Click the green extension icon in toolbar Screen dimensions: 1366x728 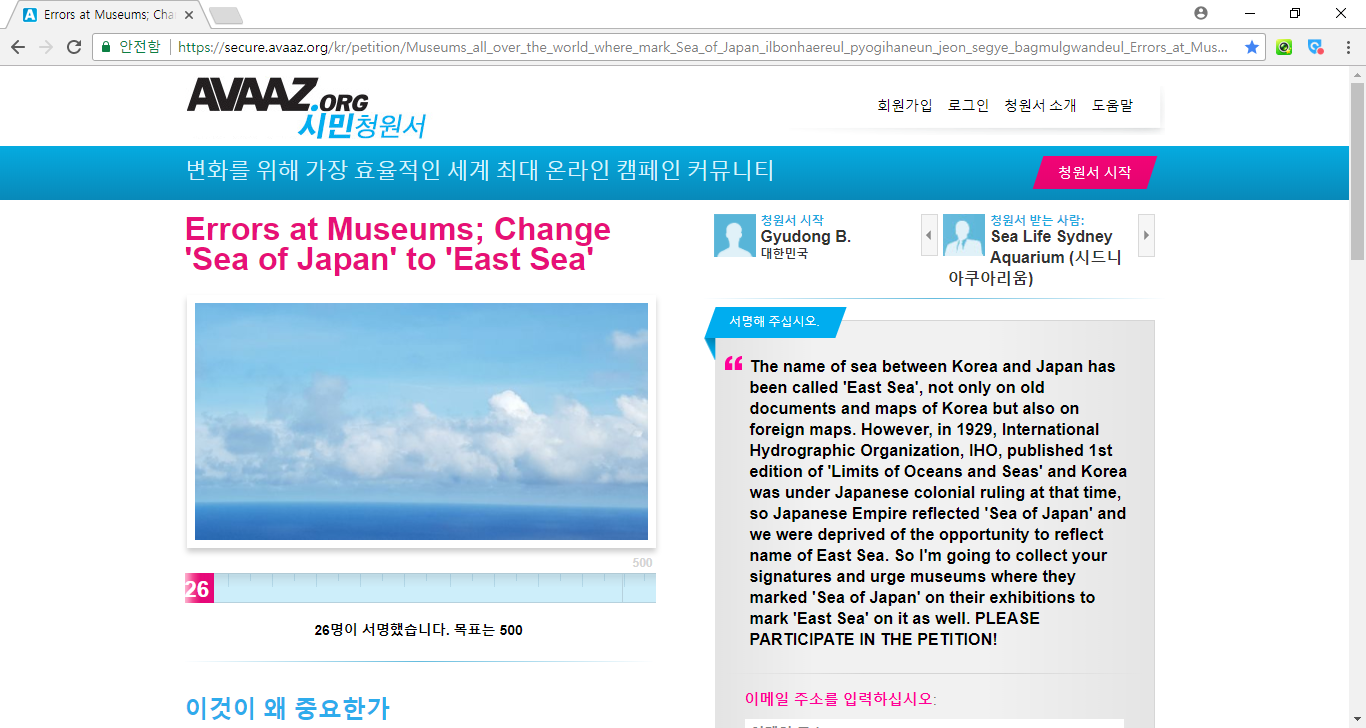1284,47
